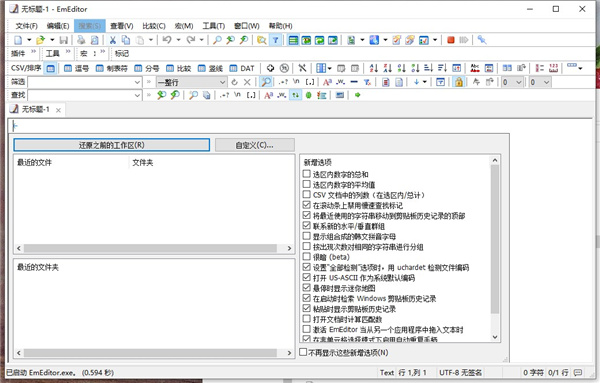Open the 查看(V) menu
The width and height of the screenshot is (600, 383).
(x=122, y=26)
